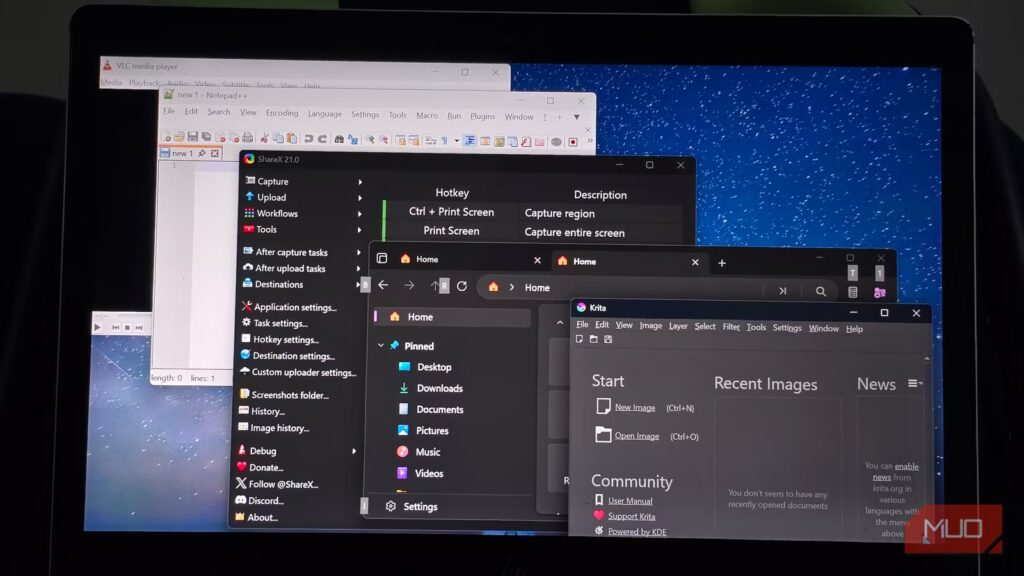Image resolution: width=1024 pixels, height=576 pixels.
Task: Select Home in the file manager sidebar
Action: [452, 317]
